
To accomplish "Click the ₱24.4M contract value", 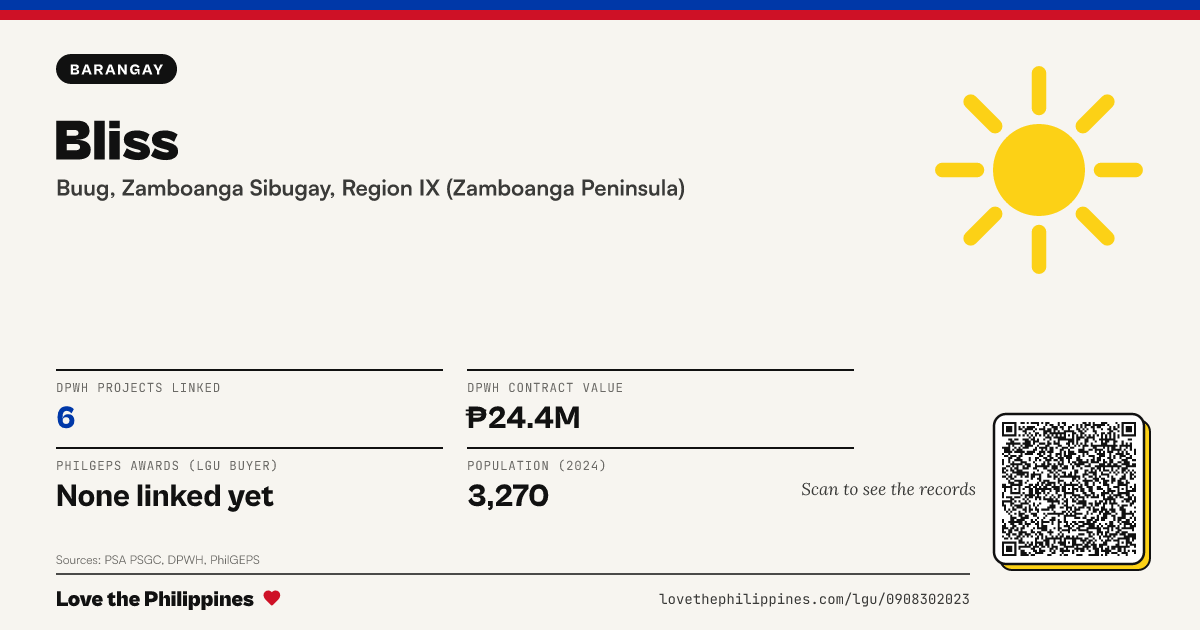I will (524, 417).
